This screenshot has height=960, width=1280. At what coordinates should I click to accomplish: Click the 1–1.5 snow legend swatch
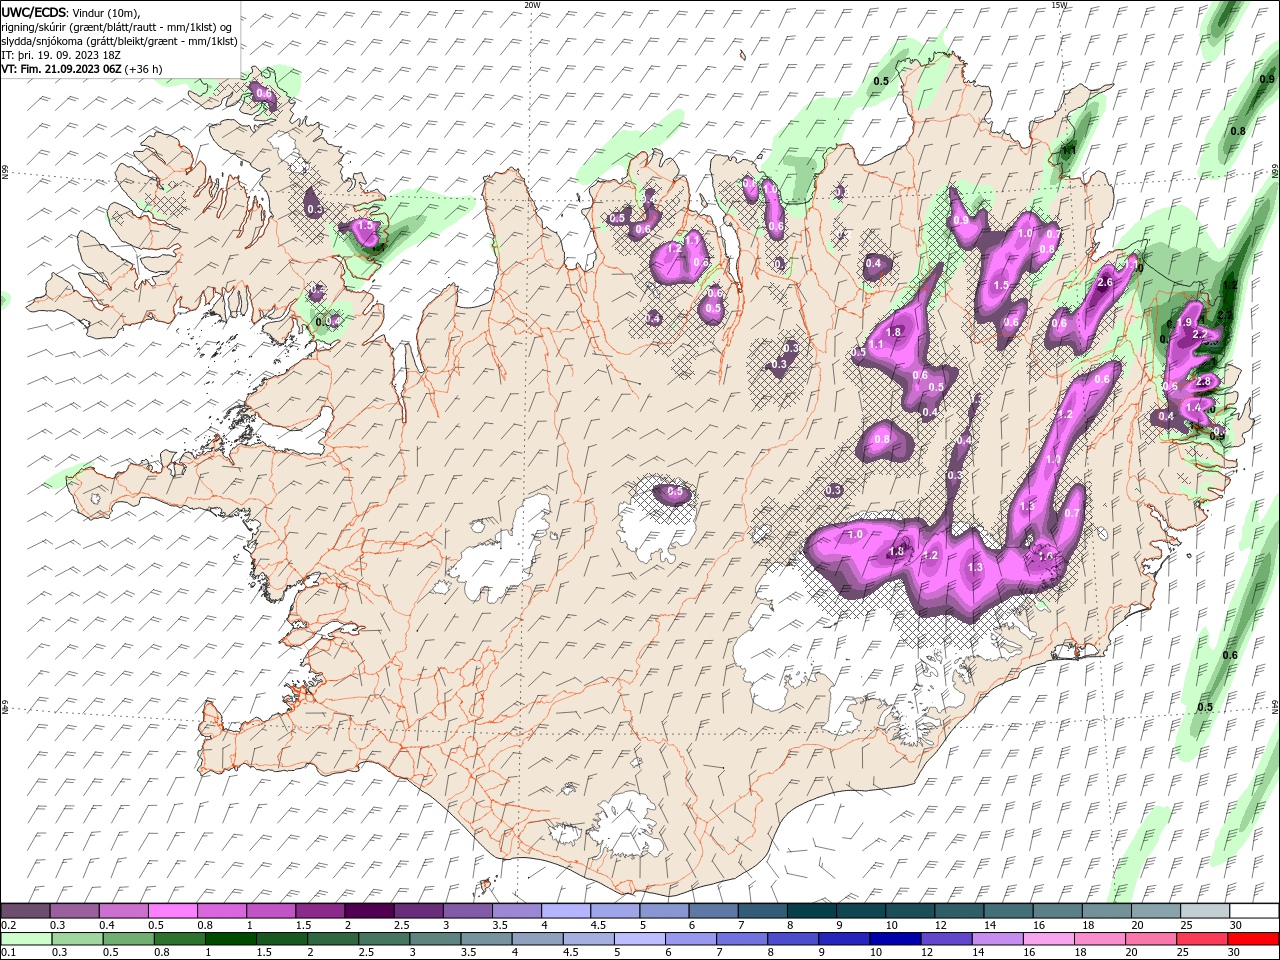point(271,911)
